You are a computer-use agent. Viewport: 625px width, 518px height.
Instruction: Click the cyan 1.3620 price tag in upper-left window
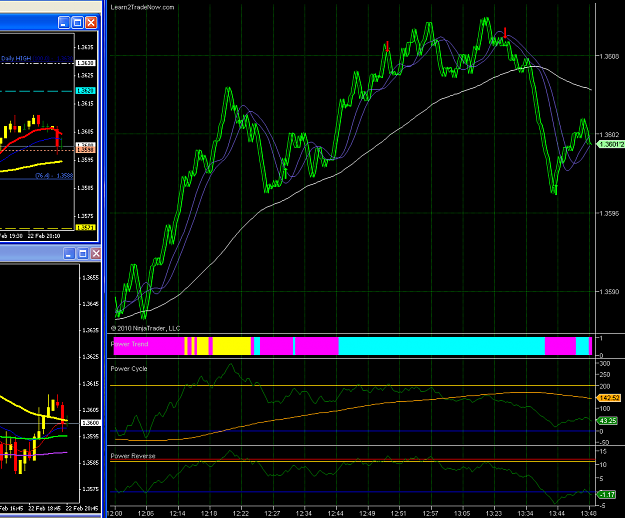86,91
